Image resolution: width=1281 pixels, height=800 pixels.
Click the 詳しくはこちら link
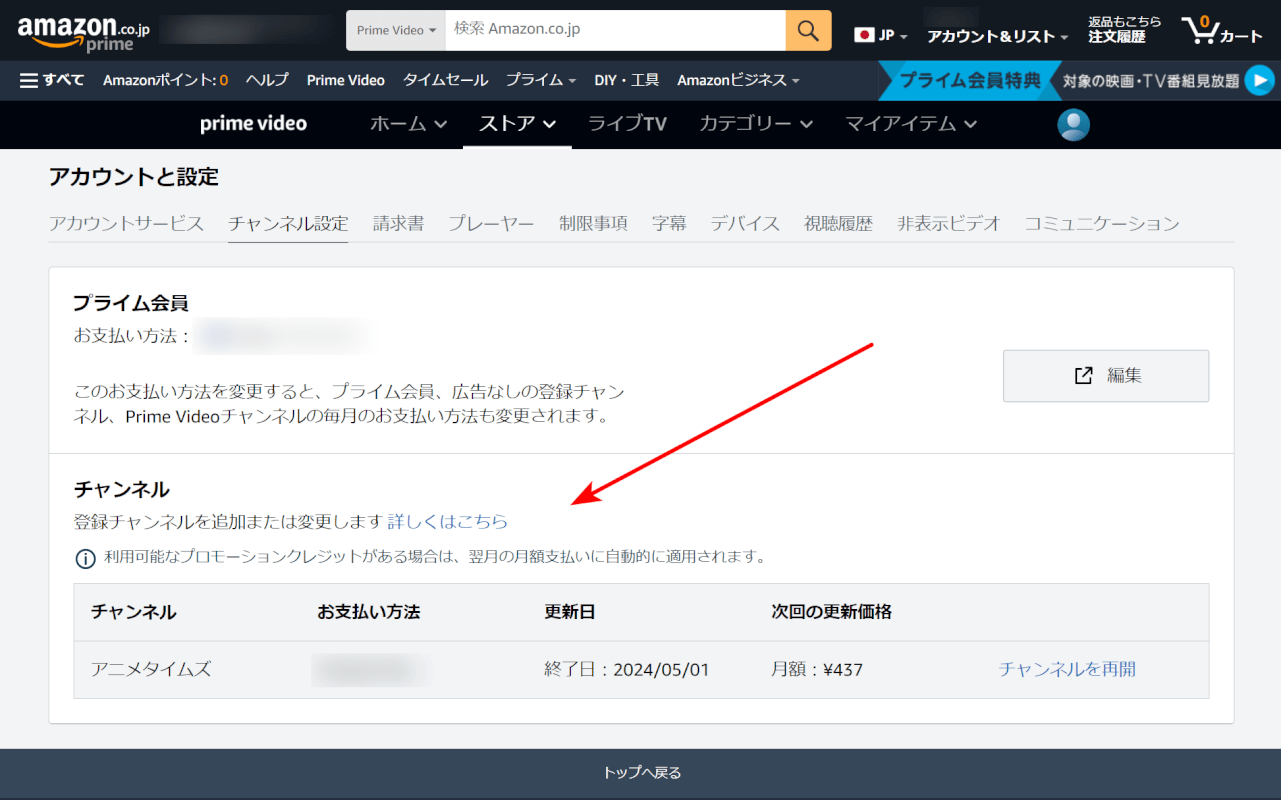pos(448,521)
